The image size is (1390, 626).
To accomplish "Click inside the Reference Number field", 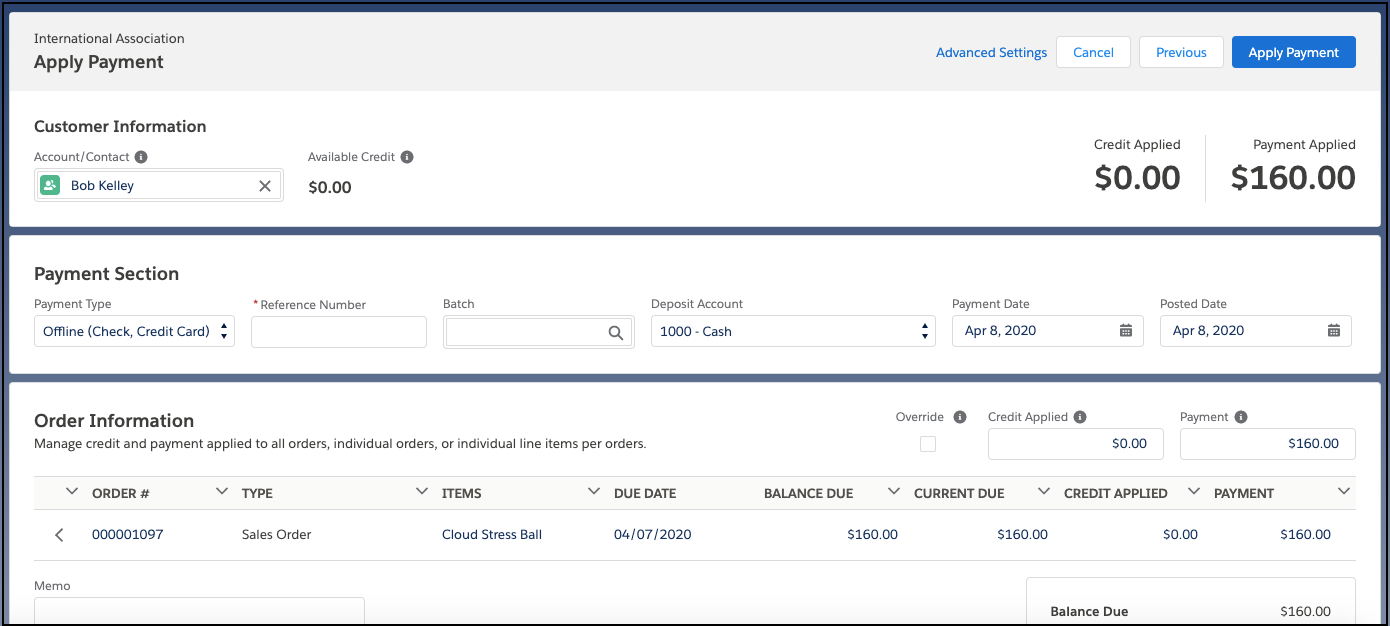I will (338, 331).
